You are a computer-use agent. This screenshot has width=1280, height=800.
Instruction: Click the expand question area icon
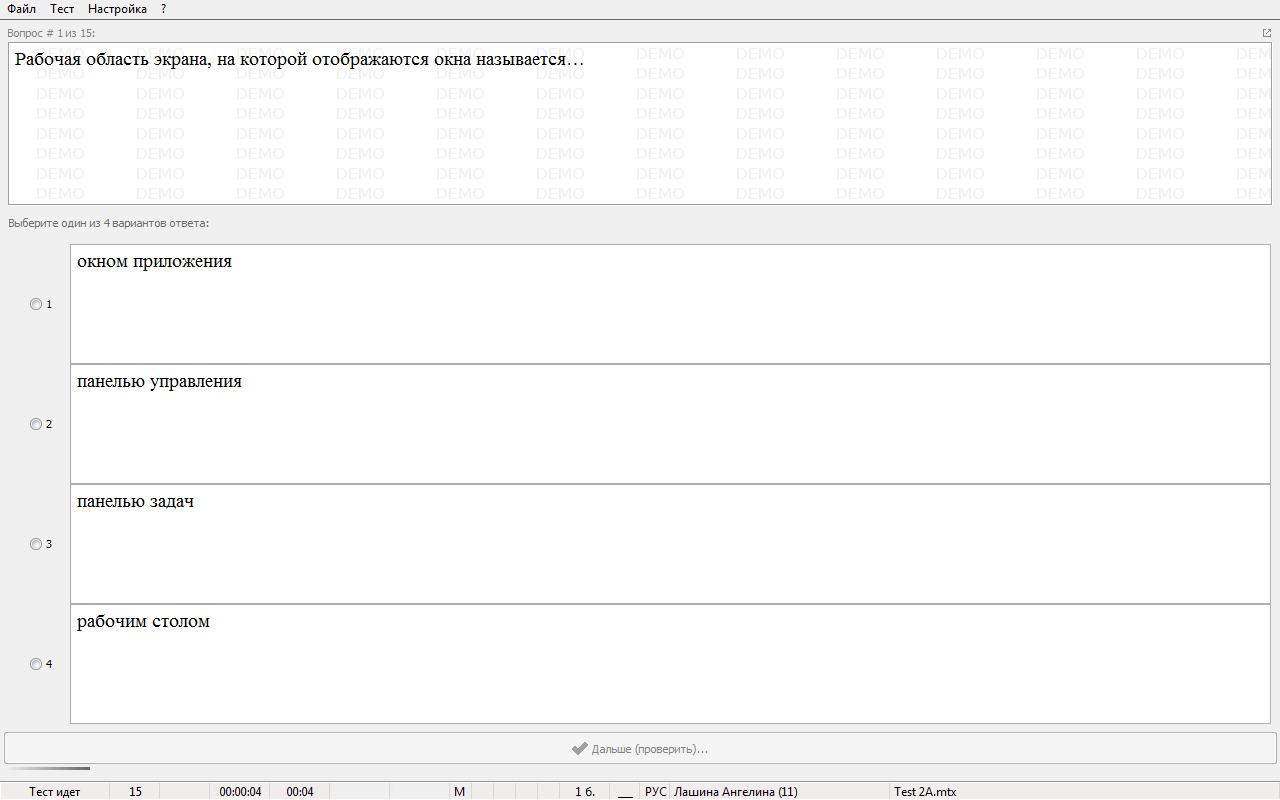(x=1267, y=33)
